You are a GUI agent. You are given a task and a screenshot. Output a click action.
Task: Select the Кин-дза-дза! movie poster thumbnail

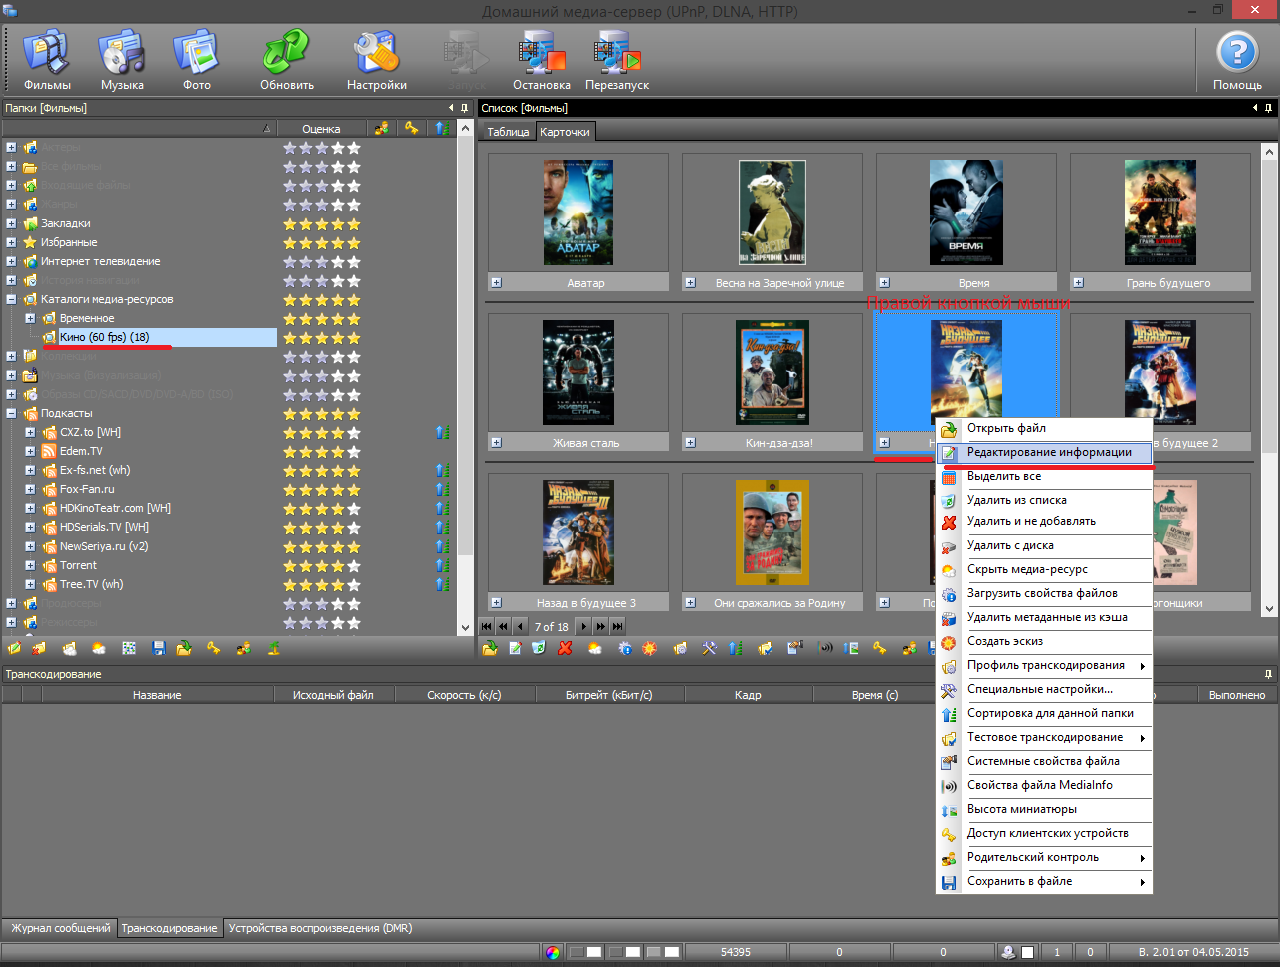(x=772, y=372)
